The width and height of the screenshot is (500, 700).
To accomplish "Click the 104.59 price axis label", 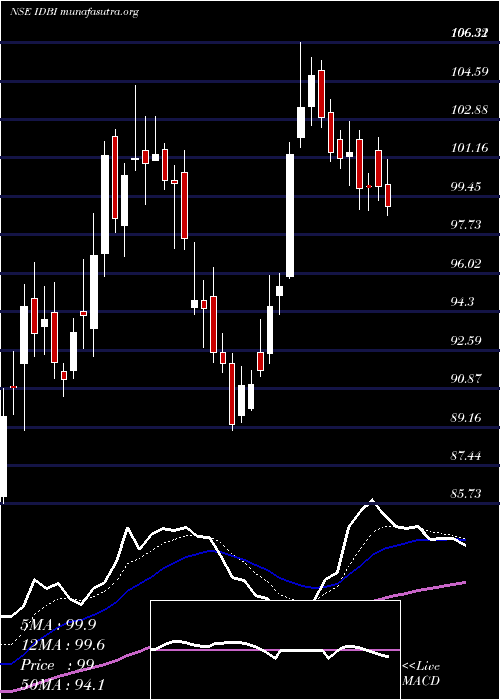I will pos(469,71).
